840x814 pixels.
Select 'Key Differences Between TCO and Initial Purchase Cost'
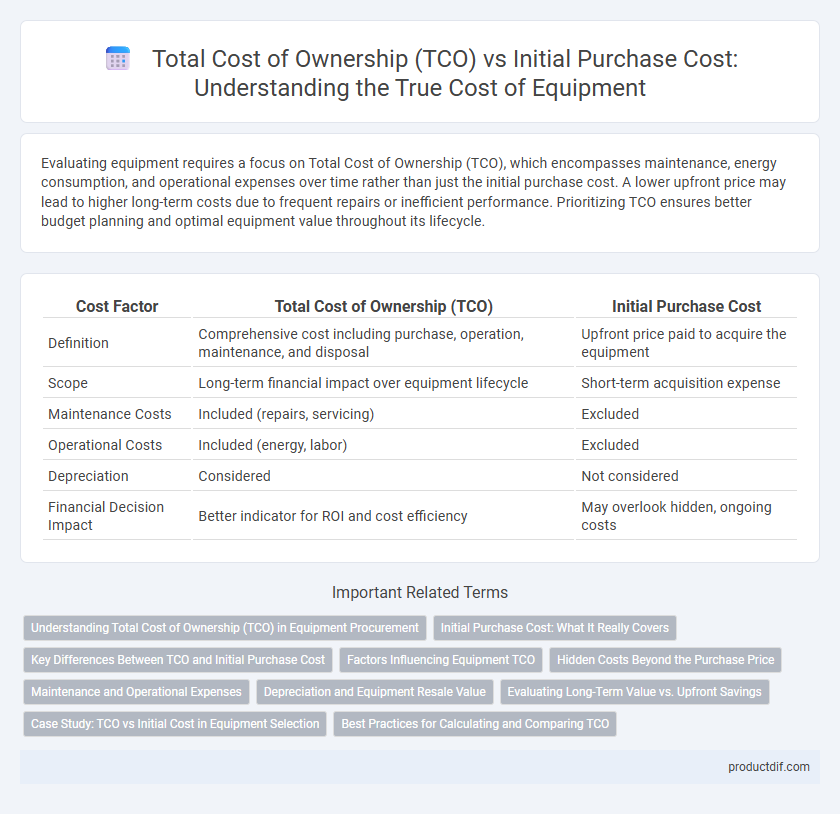point(178,660)
